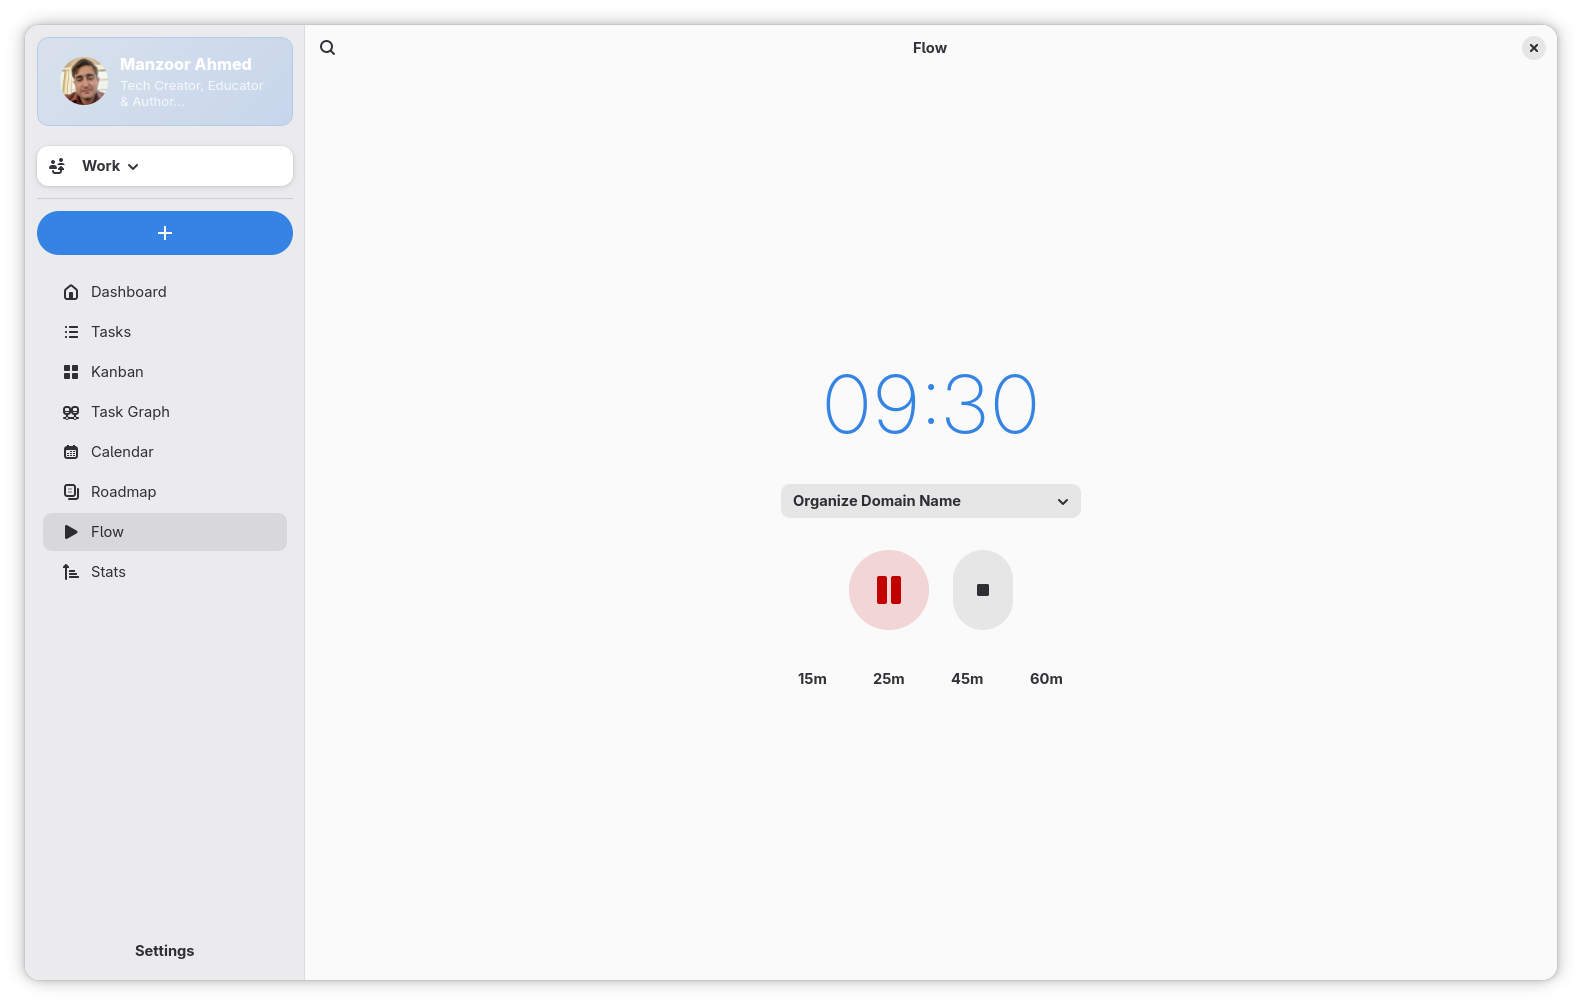Set timer to 15m
The height and width of the screenshot is (1005, 1582).
[x=812, y=679]
